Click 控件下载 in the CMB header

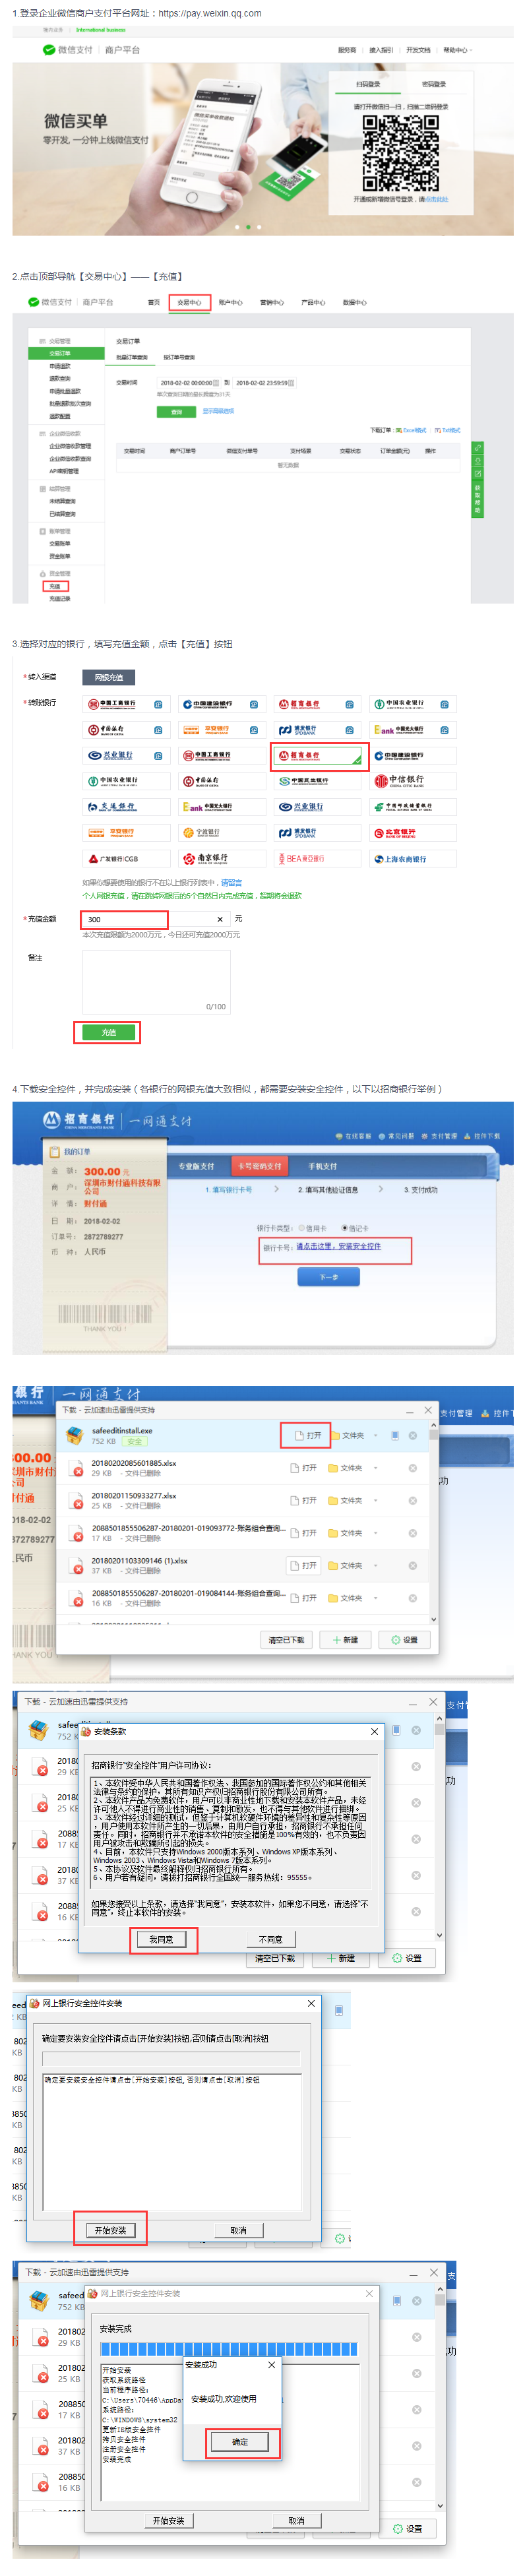pyautogui.click(x=483, y=1136)
